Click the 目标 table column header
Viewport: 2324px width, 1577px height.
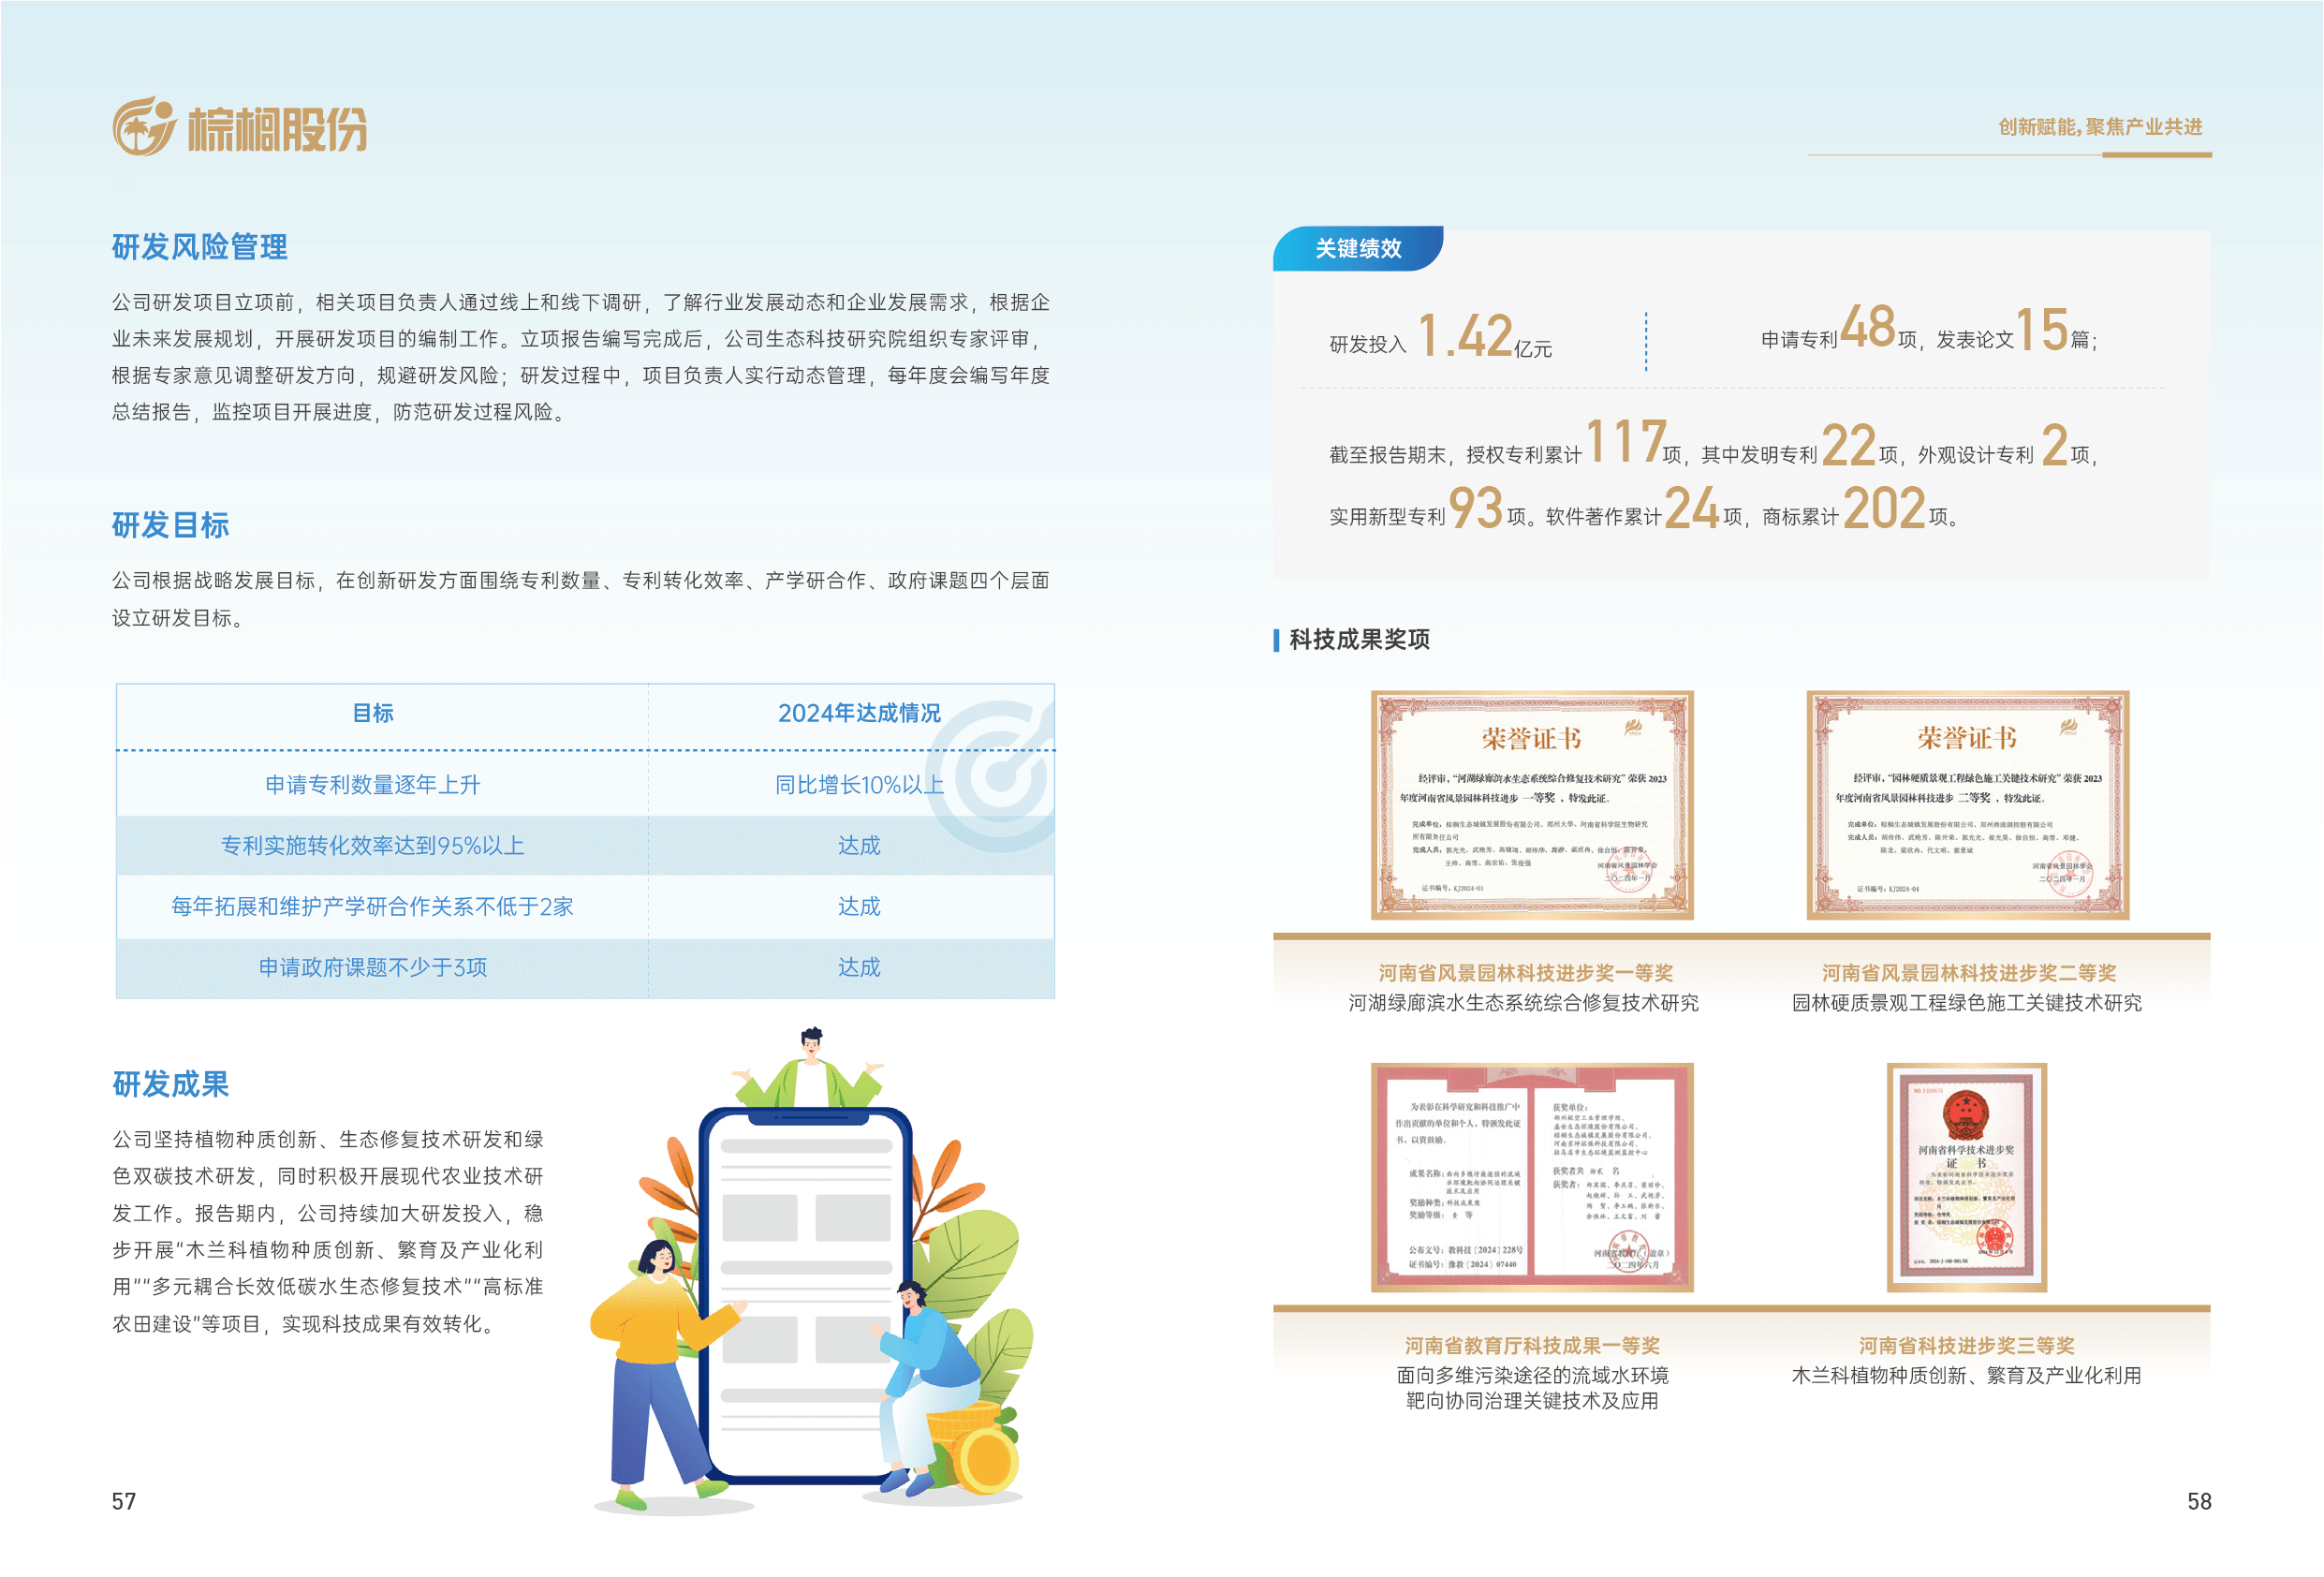click(373, 713)
